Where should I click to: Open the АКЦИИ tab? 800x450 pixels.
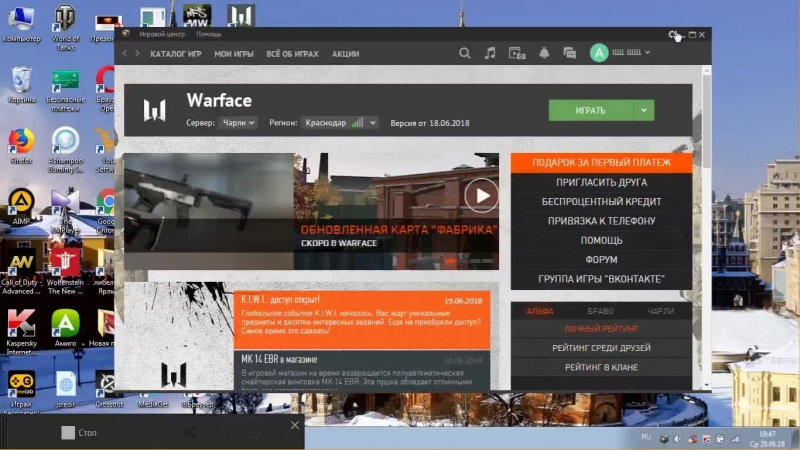click(x=345, y=54)
